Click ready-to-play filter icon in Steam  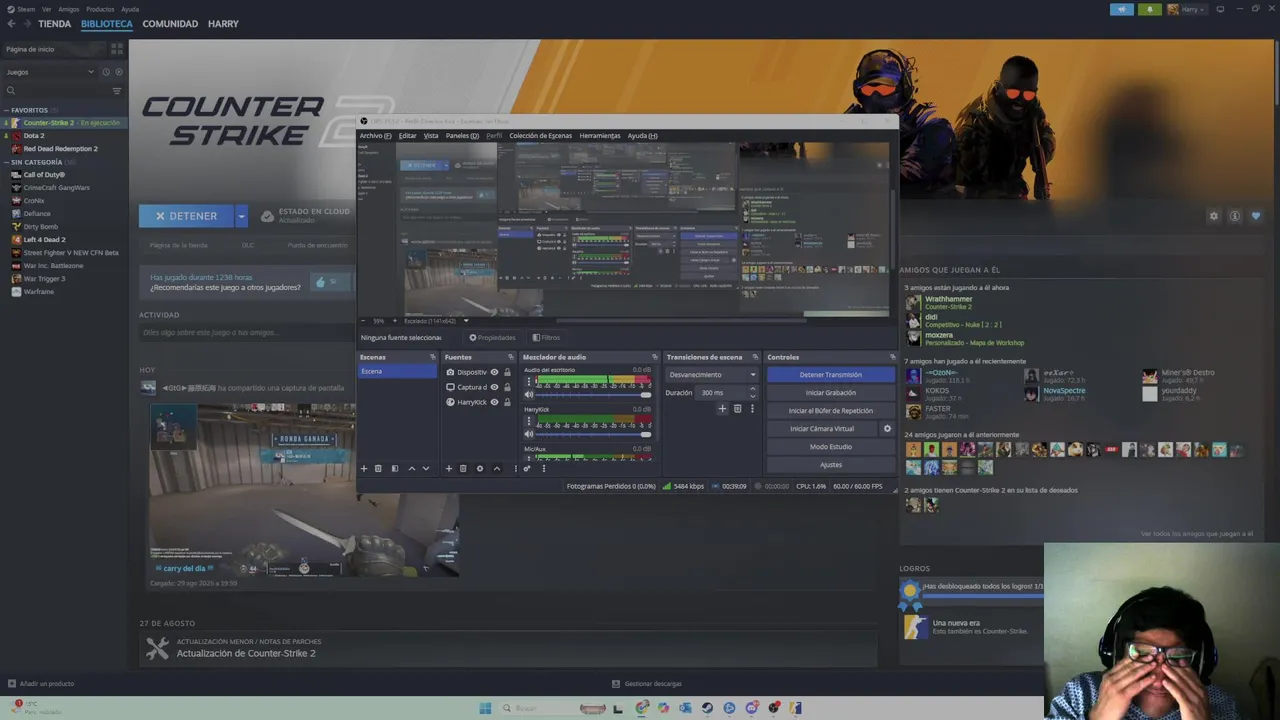click(x=119, y=72)
